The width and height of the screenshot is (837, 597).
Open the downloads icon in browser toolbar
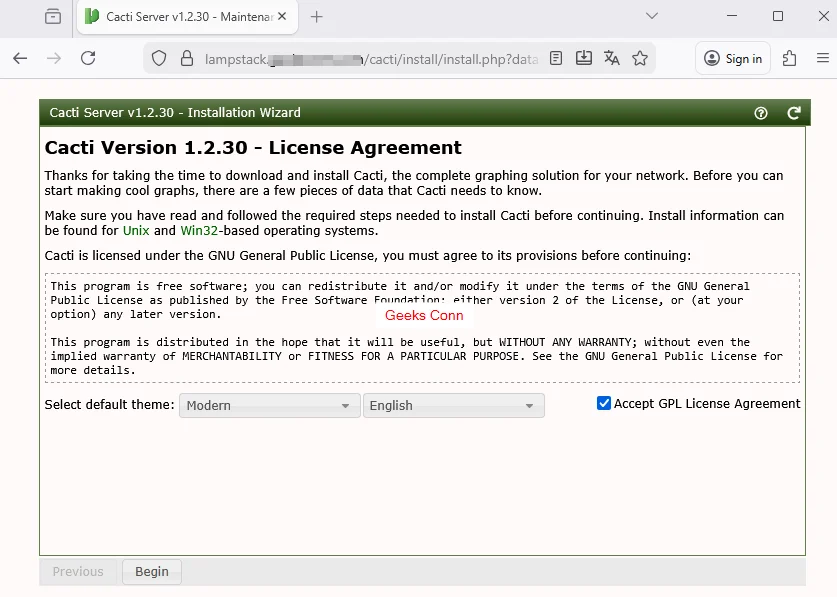583,58
